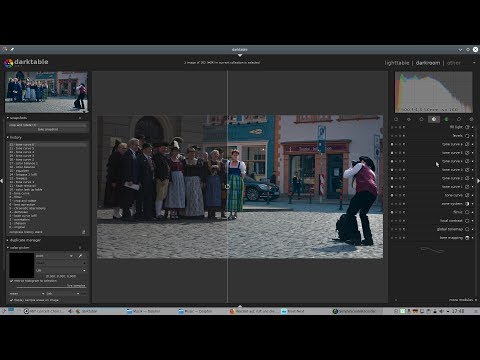Image resolution: width=480 pixels, height=360 pixels.
Task: Uncheck restrict histogram to selection
Action: [12, 281]
